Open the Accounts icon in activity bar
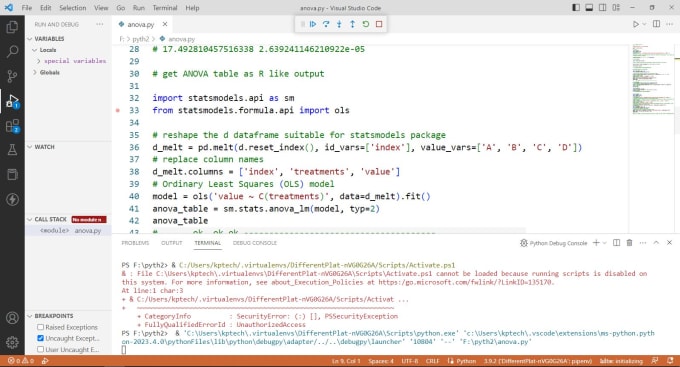680x367 pixels. point(12,318)
